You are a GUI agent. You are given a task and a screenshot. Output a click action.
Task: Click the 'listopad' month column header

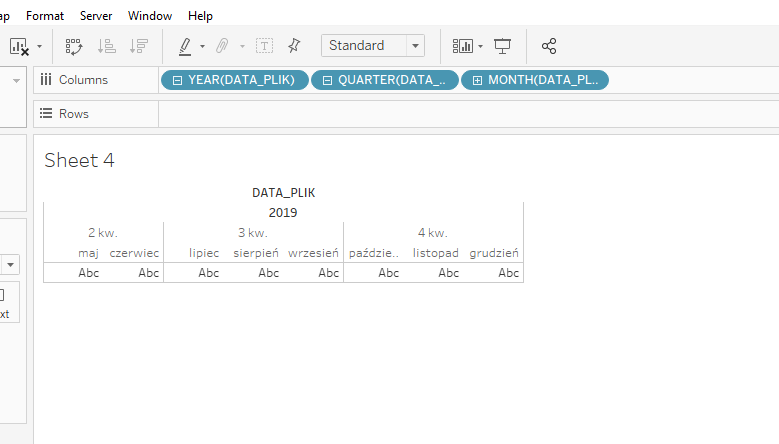(435, 253)
